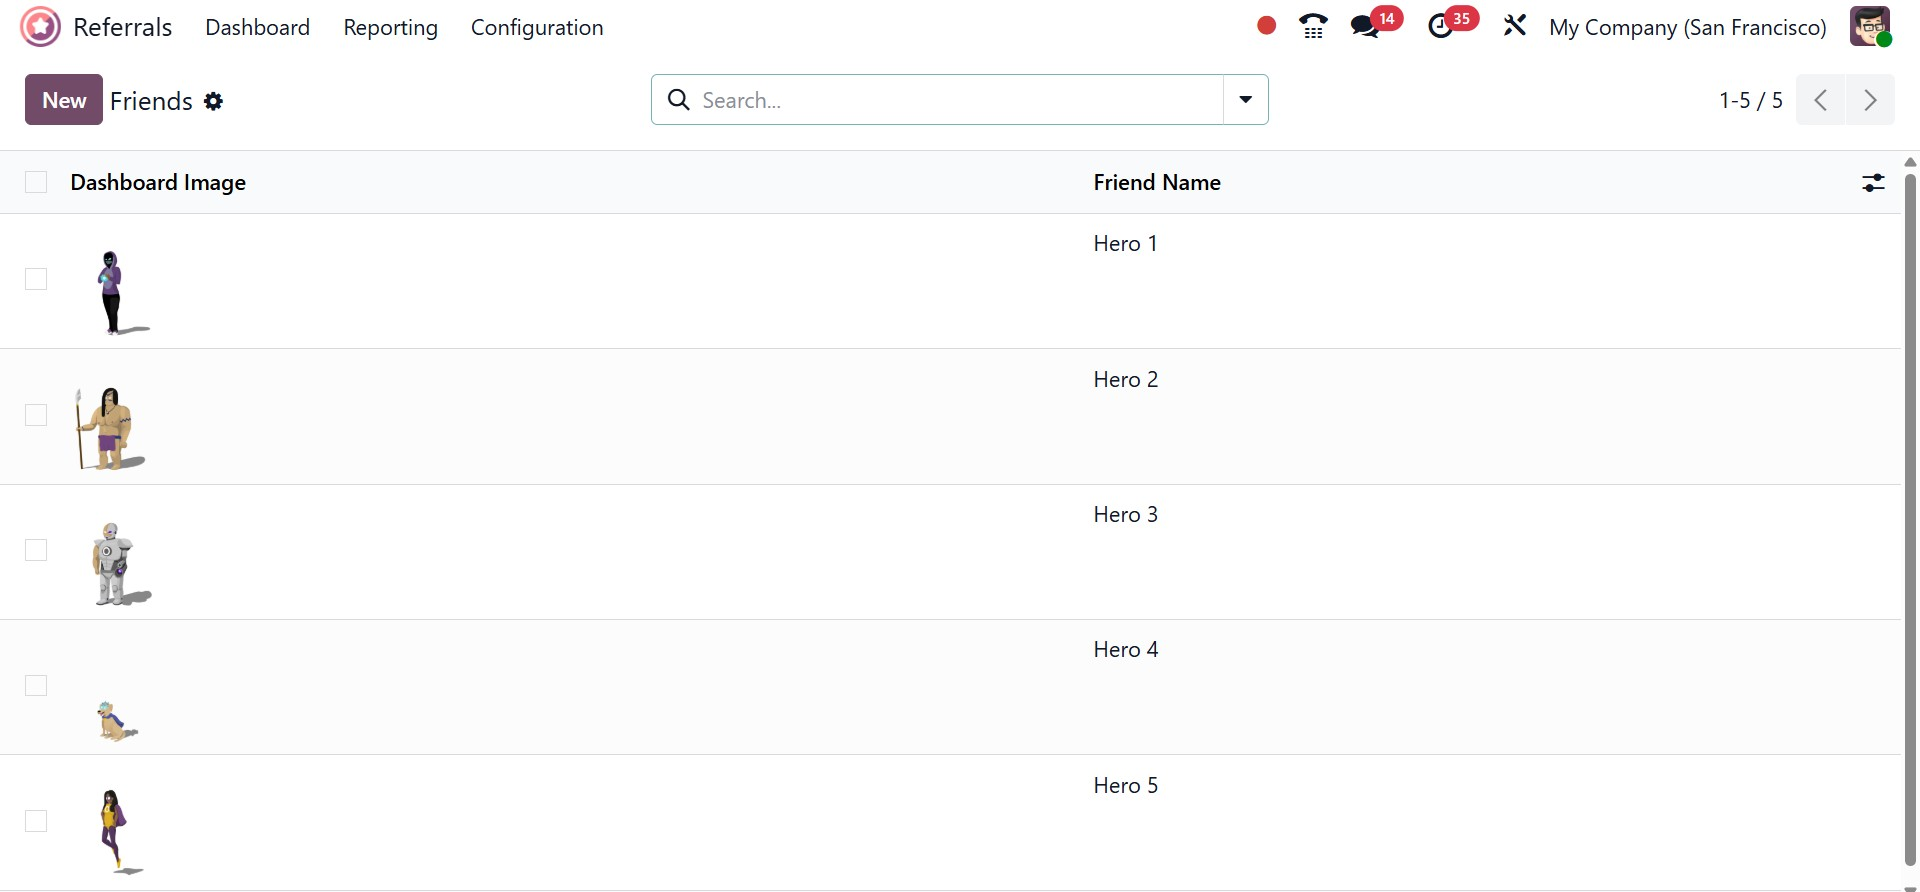Open the Hero 2 dashboard image thumbnail
1920x892 pixels.
(108, 428)
